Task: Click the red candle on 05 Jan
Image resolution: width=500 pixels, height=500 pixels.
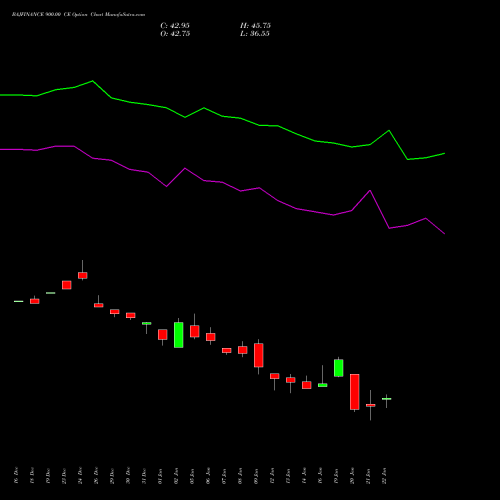Action: [x=195, y=331]
